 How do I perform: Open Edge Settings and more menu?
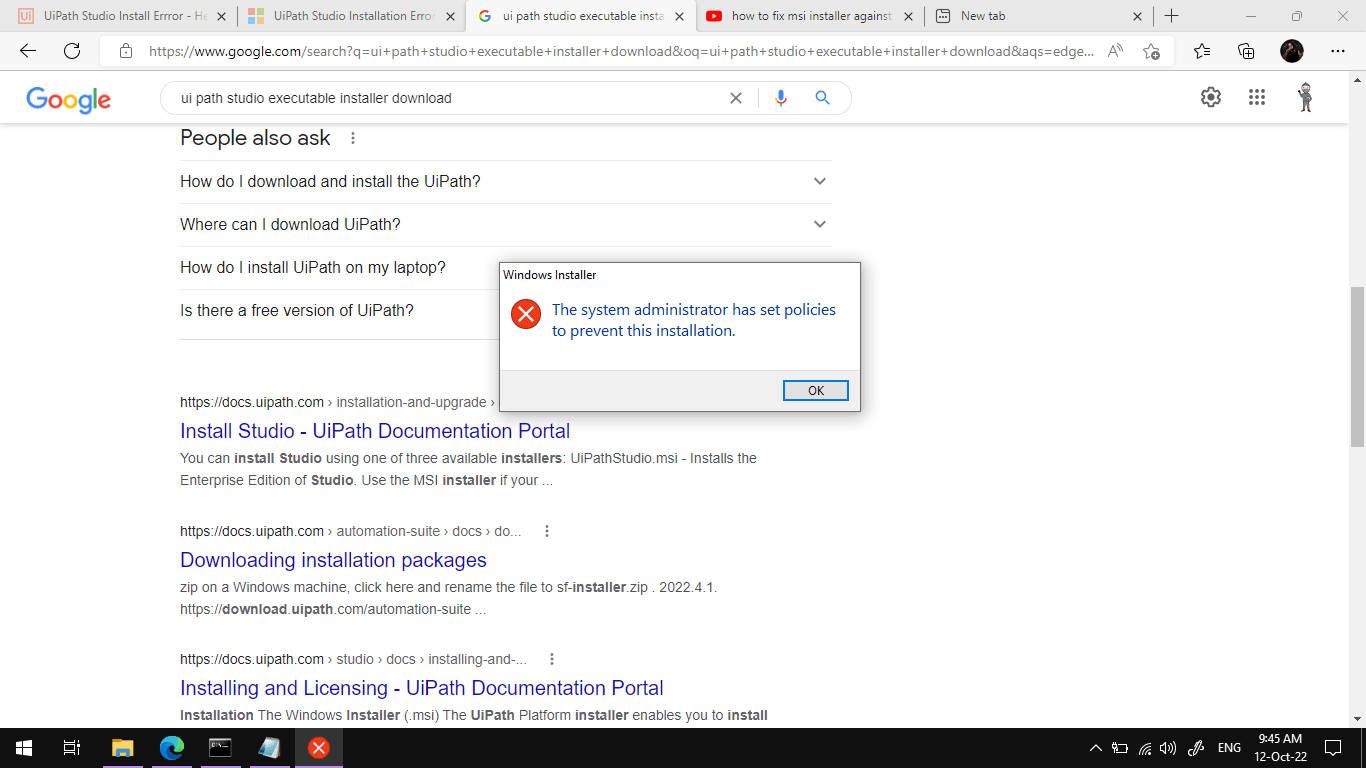tap(1338, 51)
